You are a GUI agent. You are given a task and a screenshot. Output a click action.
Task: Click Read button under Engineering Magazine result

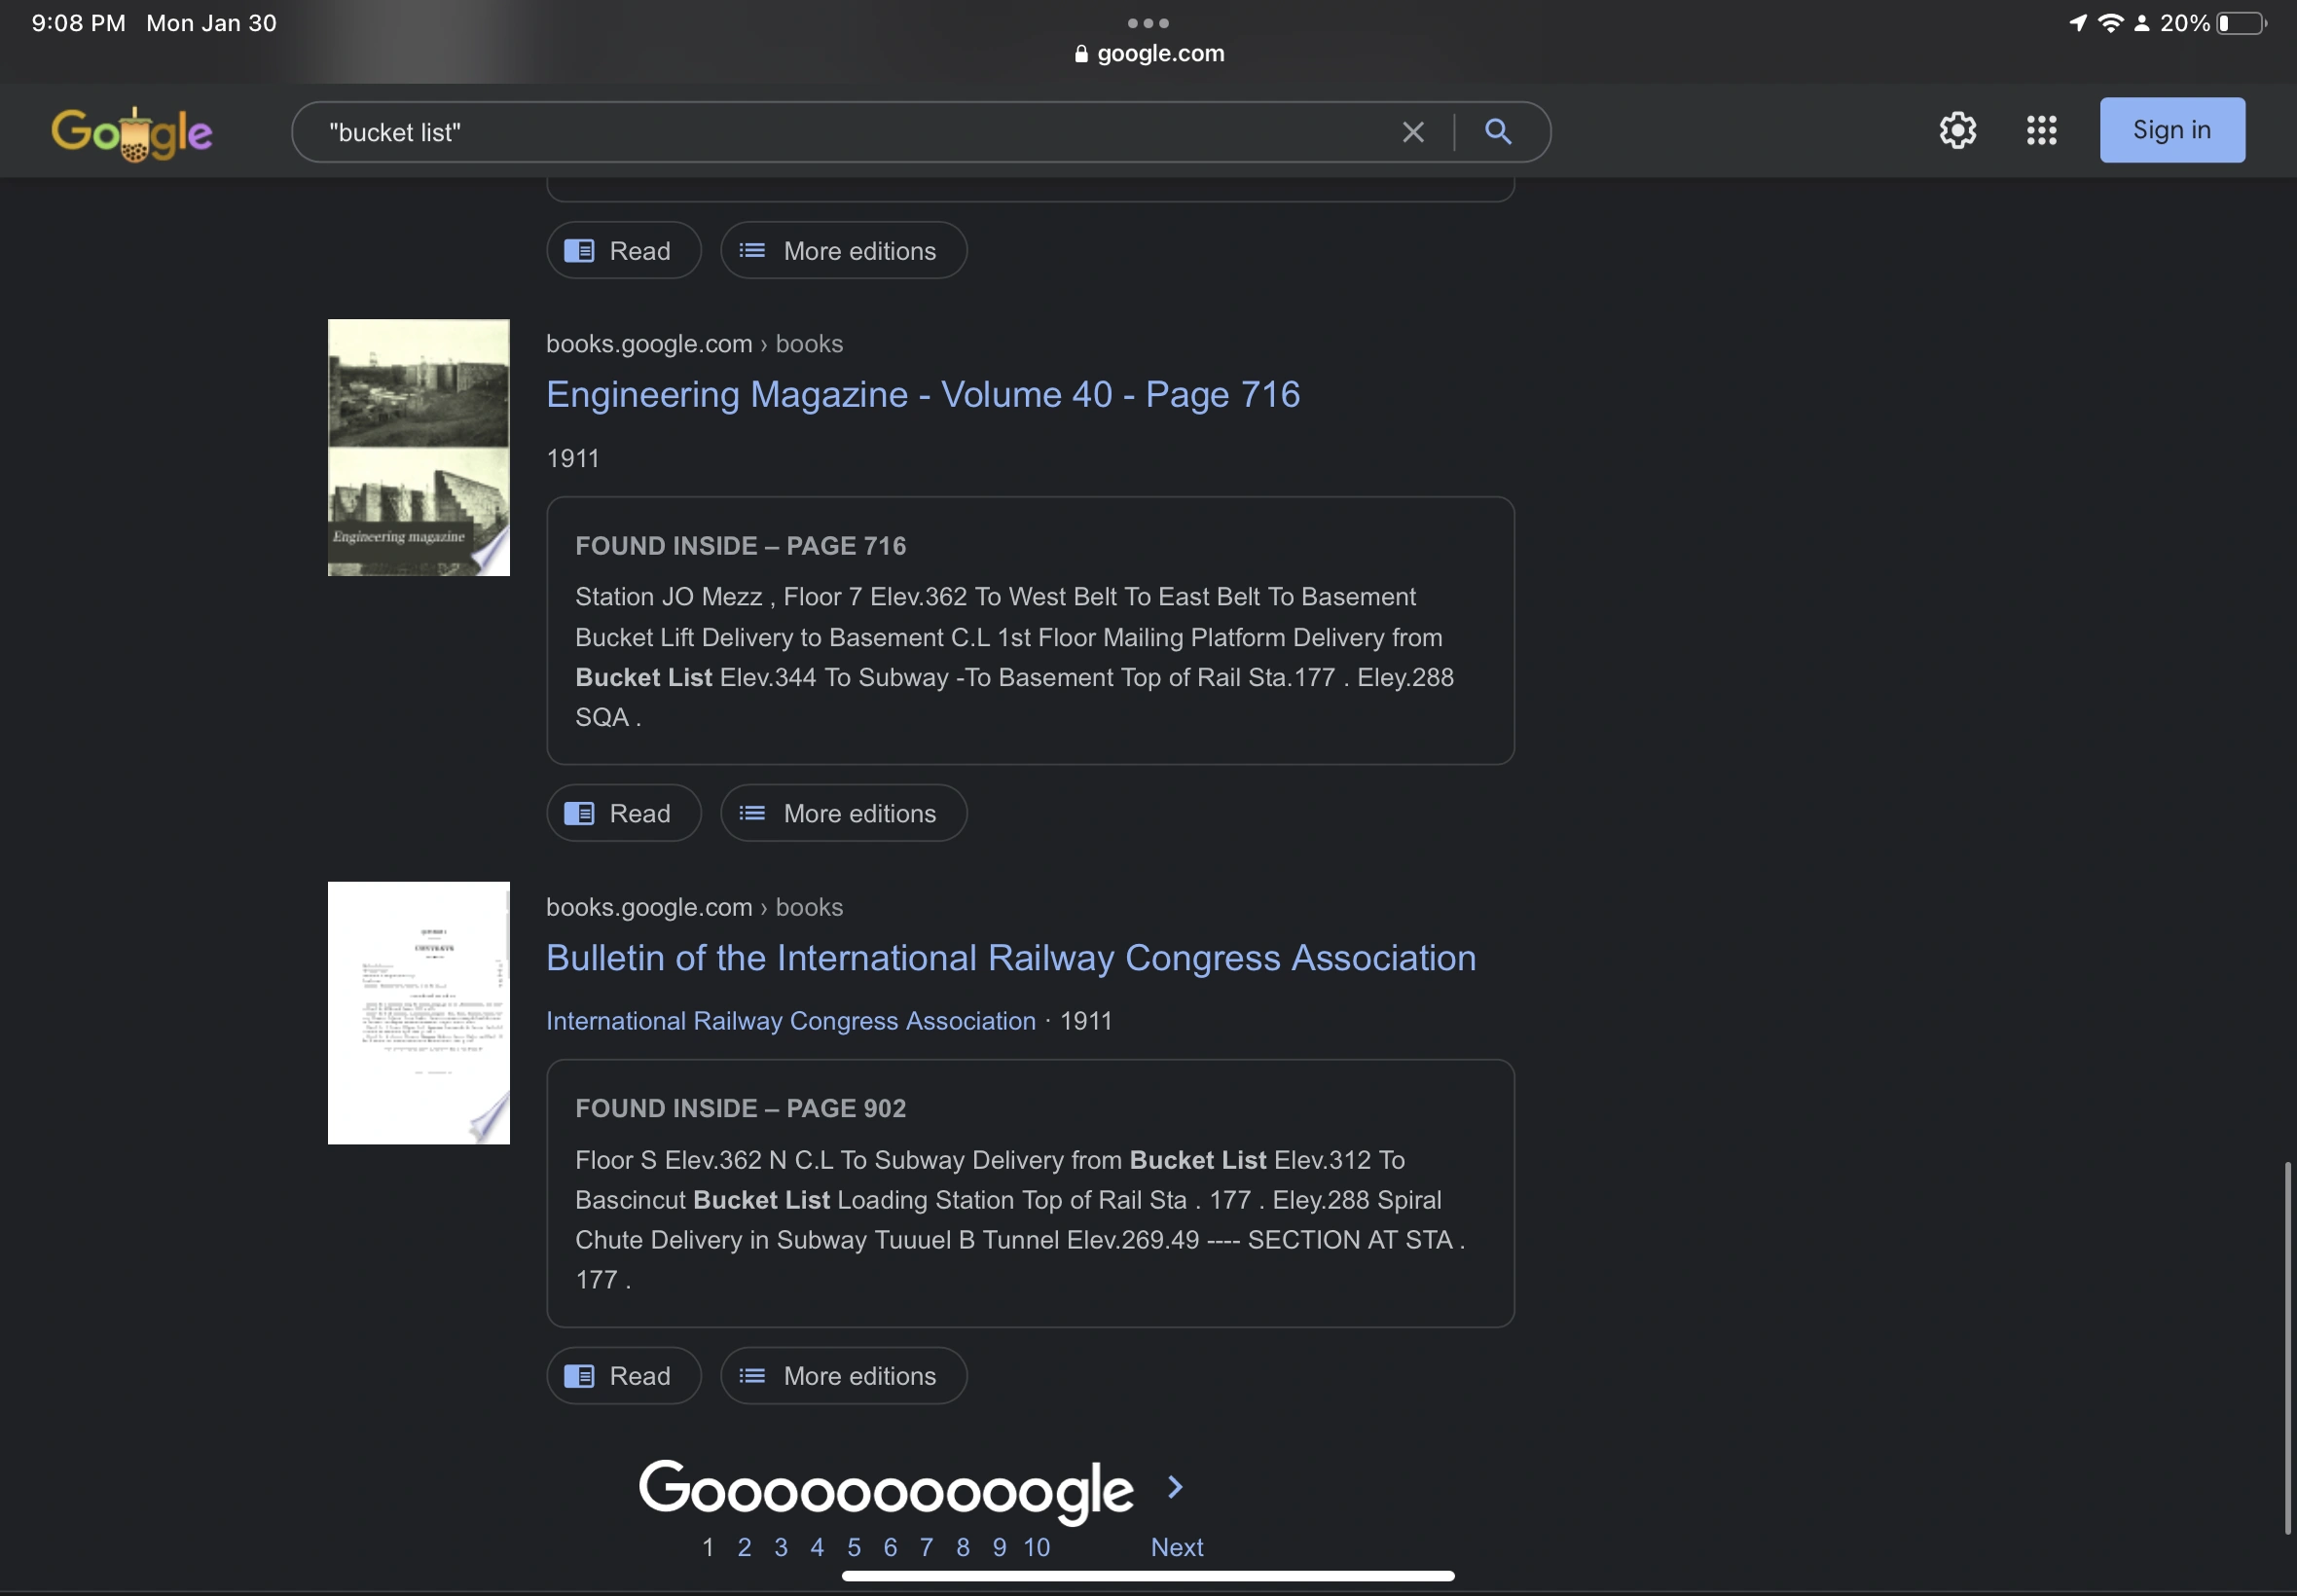coord(623,813)
